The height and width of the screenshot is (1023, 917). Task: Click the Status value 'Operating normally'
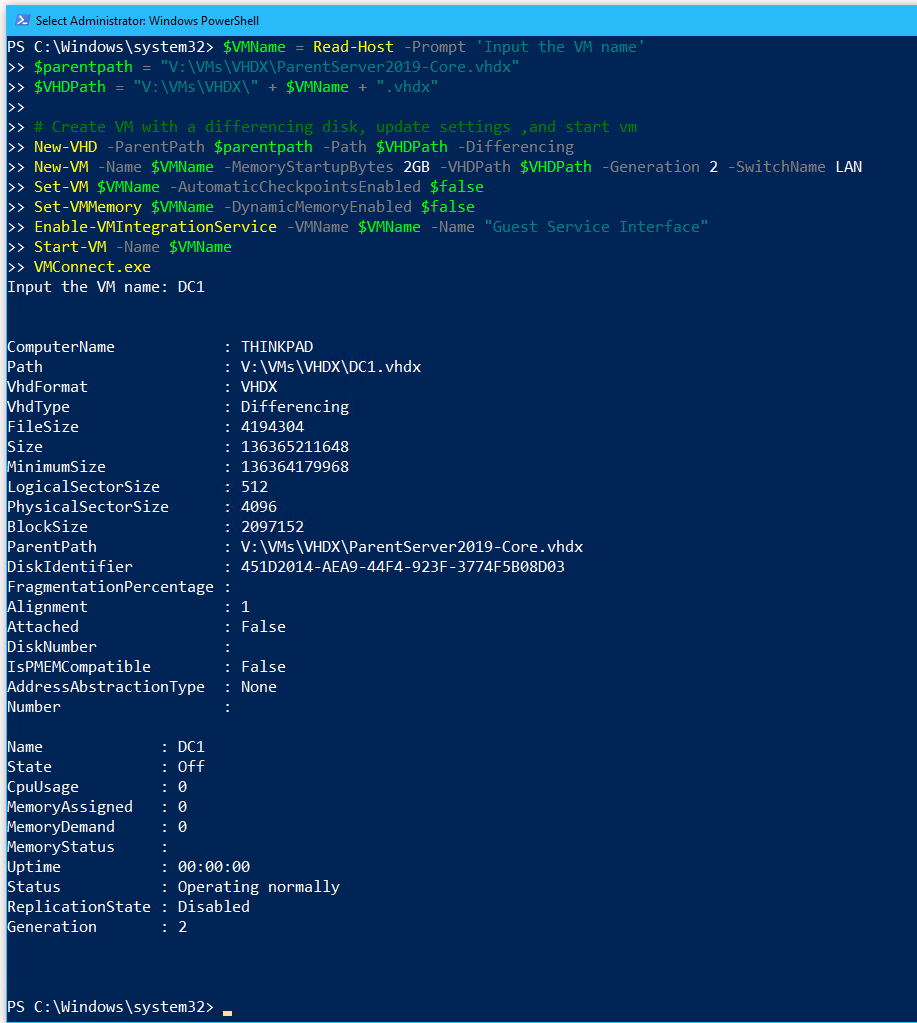click(259, 887)
